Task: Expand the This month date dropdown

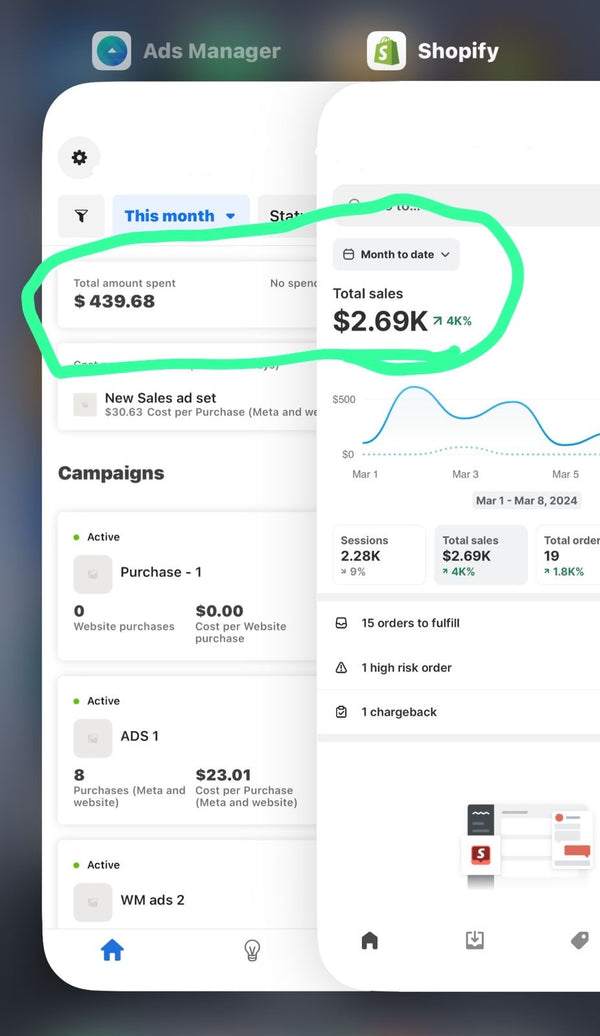Action: point(181,216)
